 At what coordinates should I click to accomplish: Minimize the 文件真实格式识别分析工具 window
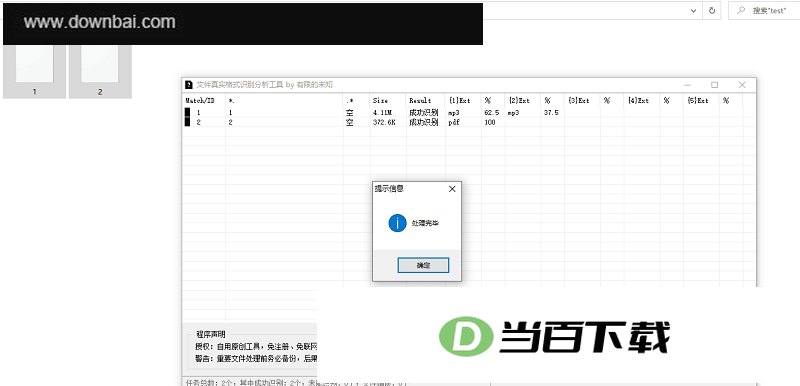click(687, 85)
